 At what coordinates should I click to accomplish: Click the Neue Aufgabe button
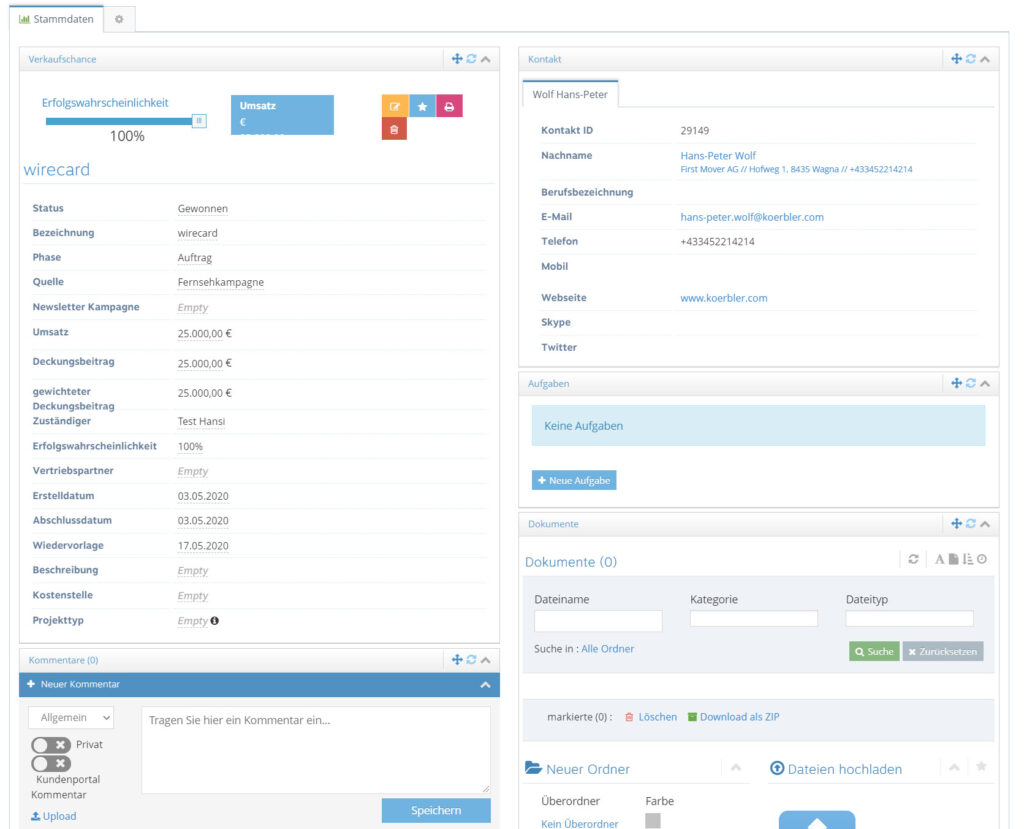574,480
